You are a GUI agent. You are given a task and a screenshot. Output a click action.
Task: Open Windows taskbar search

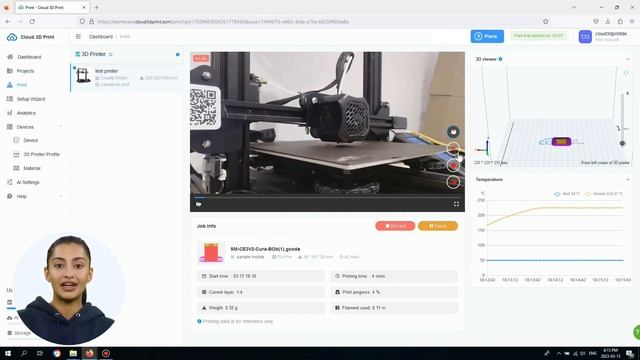tap(24, 353)
